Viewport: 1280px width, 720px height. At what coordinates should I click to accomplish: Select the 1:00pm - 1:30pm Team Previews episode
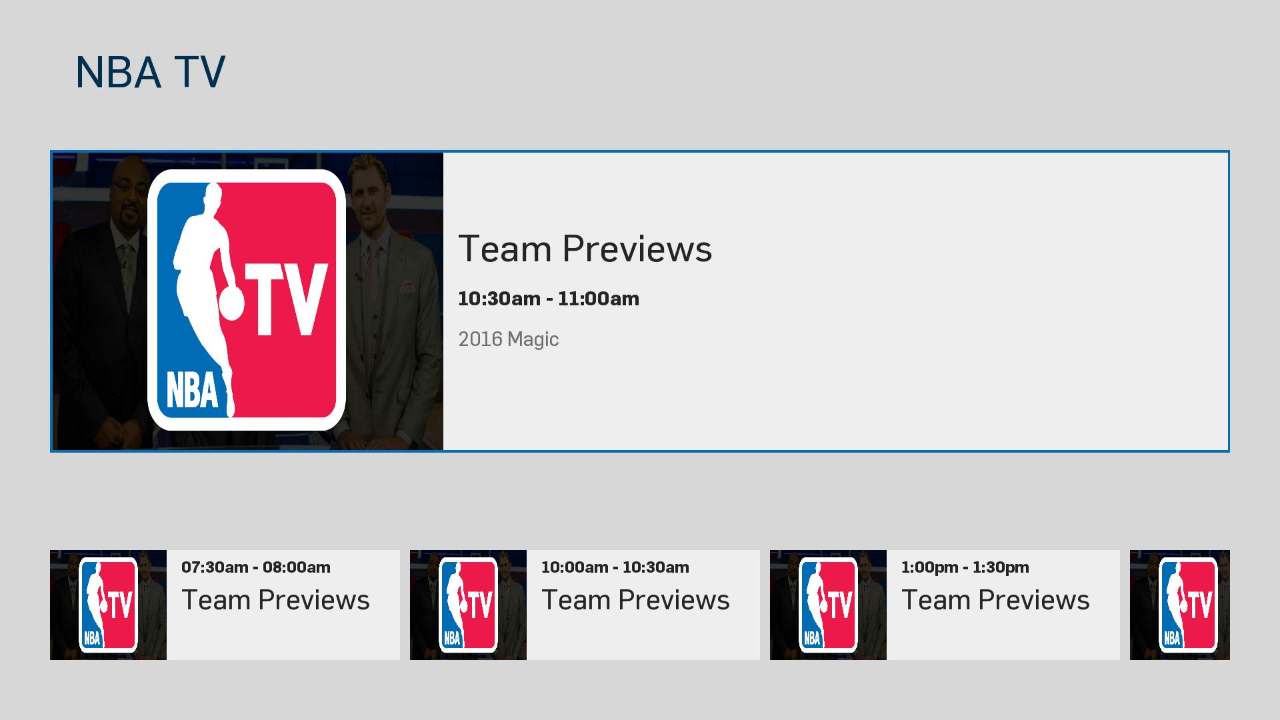pyautogui.click(x=945, y=605)
